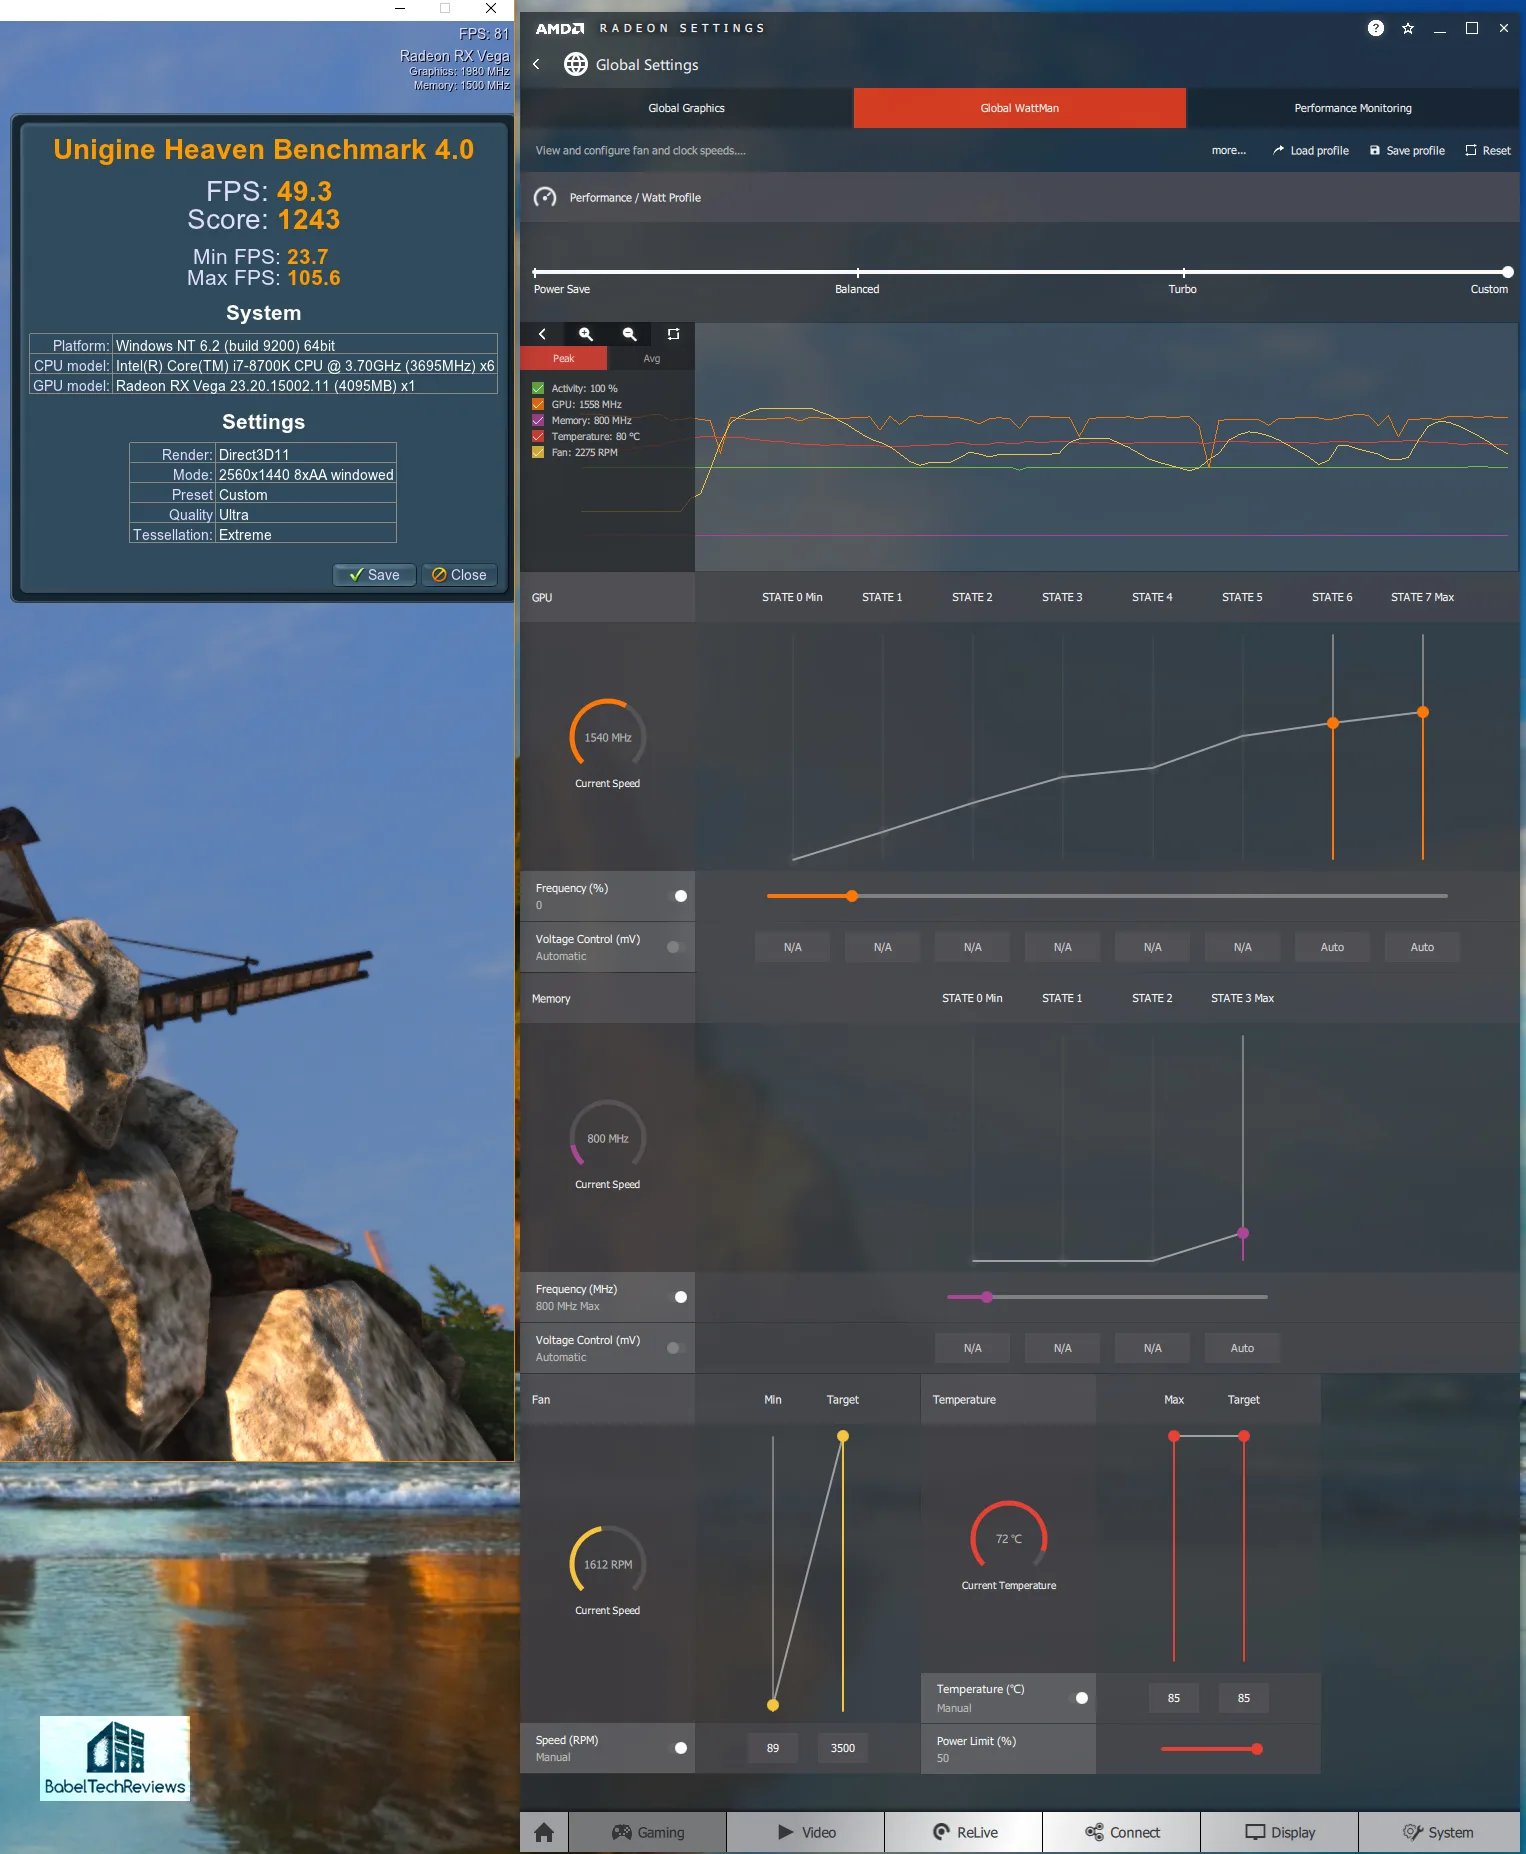
Task: Switch to the Global WattMan tab
Action: (x=1019, y=108)
